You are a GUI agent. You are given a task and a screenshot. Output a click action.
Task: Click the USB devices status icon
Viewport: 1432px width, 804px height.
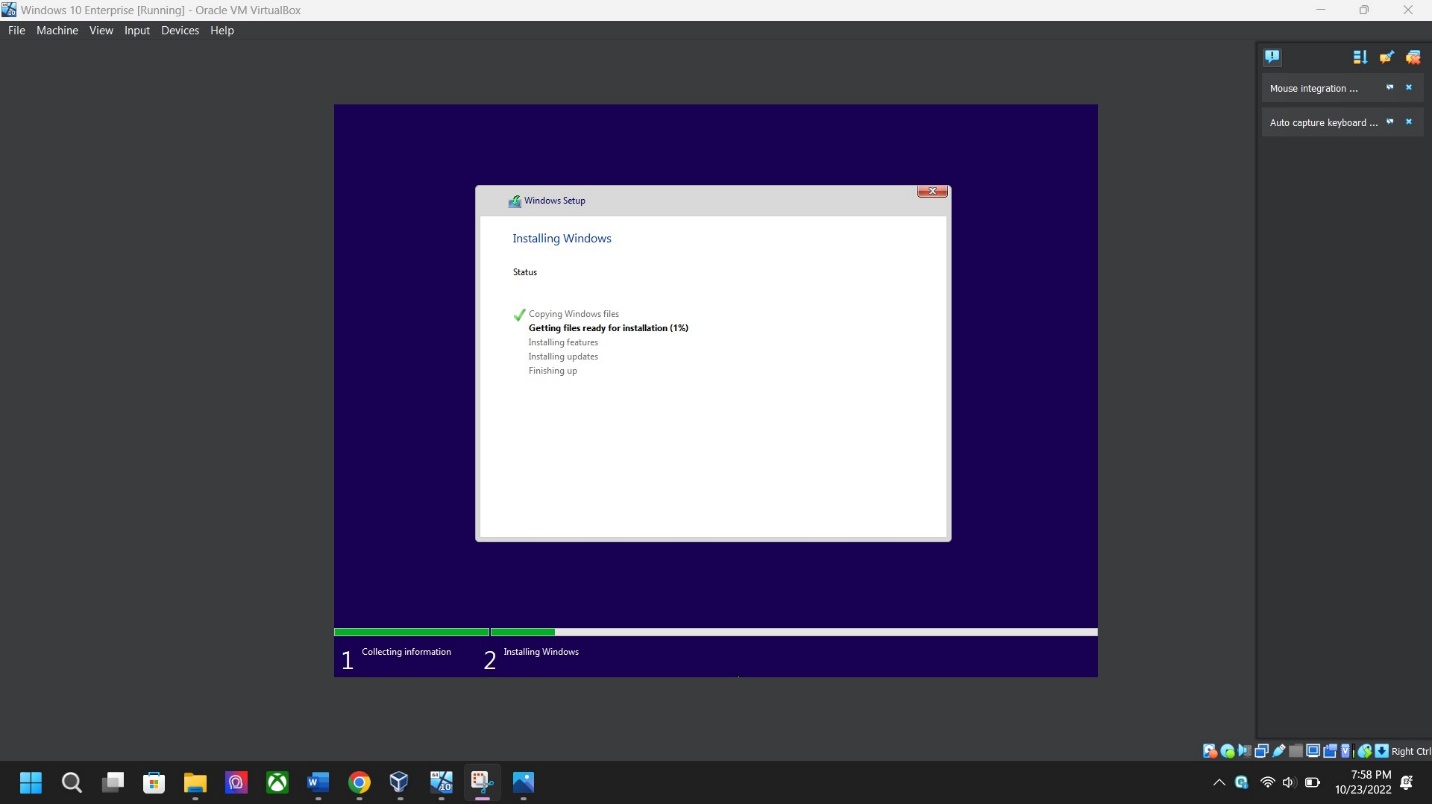tap(1278, 751)
